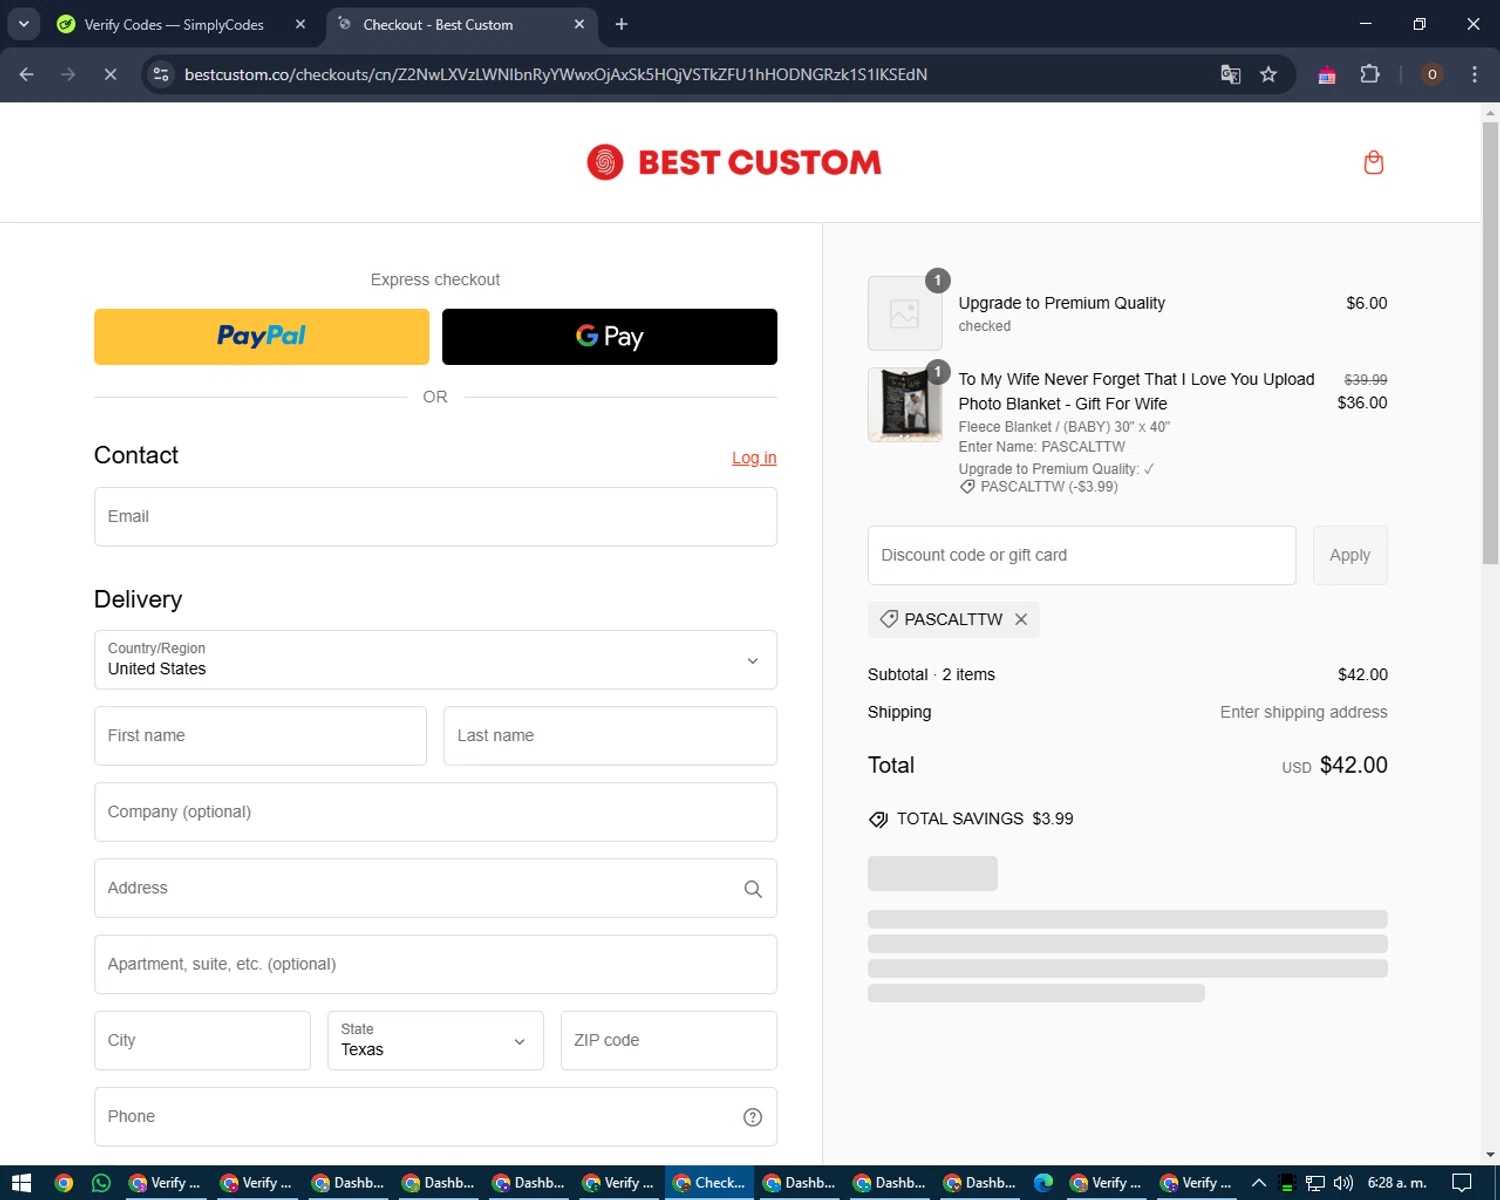Open the Chrome profile avatar
This screenshot has height=1200, width=1500.
pyautogui.click(x=1432, y=74)
